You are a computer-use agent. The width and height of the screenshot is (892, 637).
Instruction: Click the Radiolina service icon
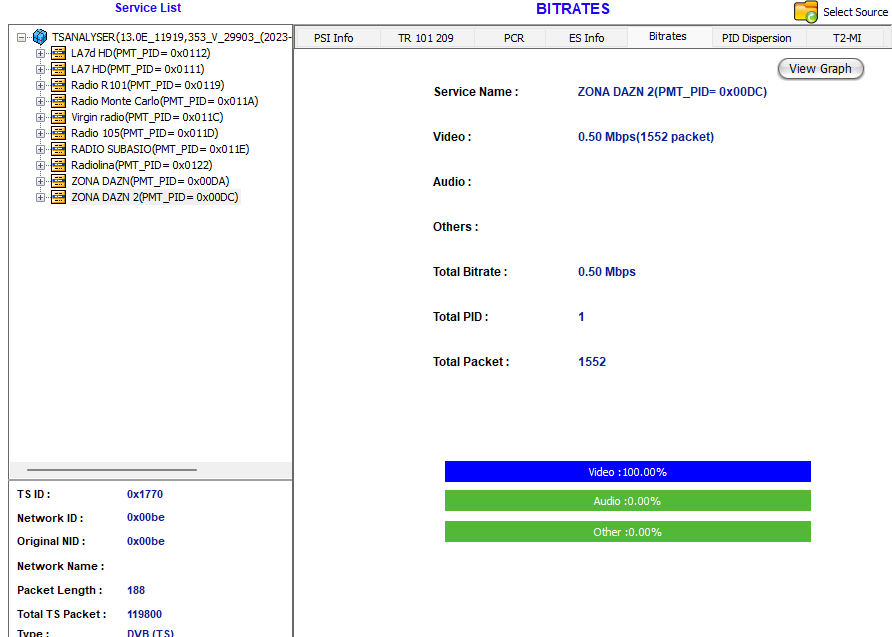click(x=58, y=166)
